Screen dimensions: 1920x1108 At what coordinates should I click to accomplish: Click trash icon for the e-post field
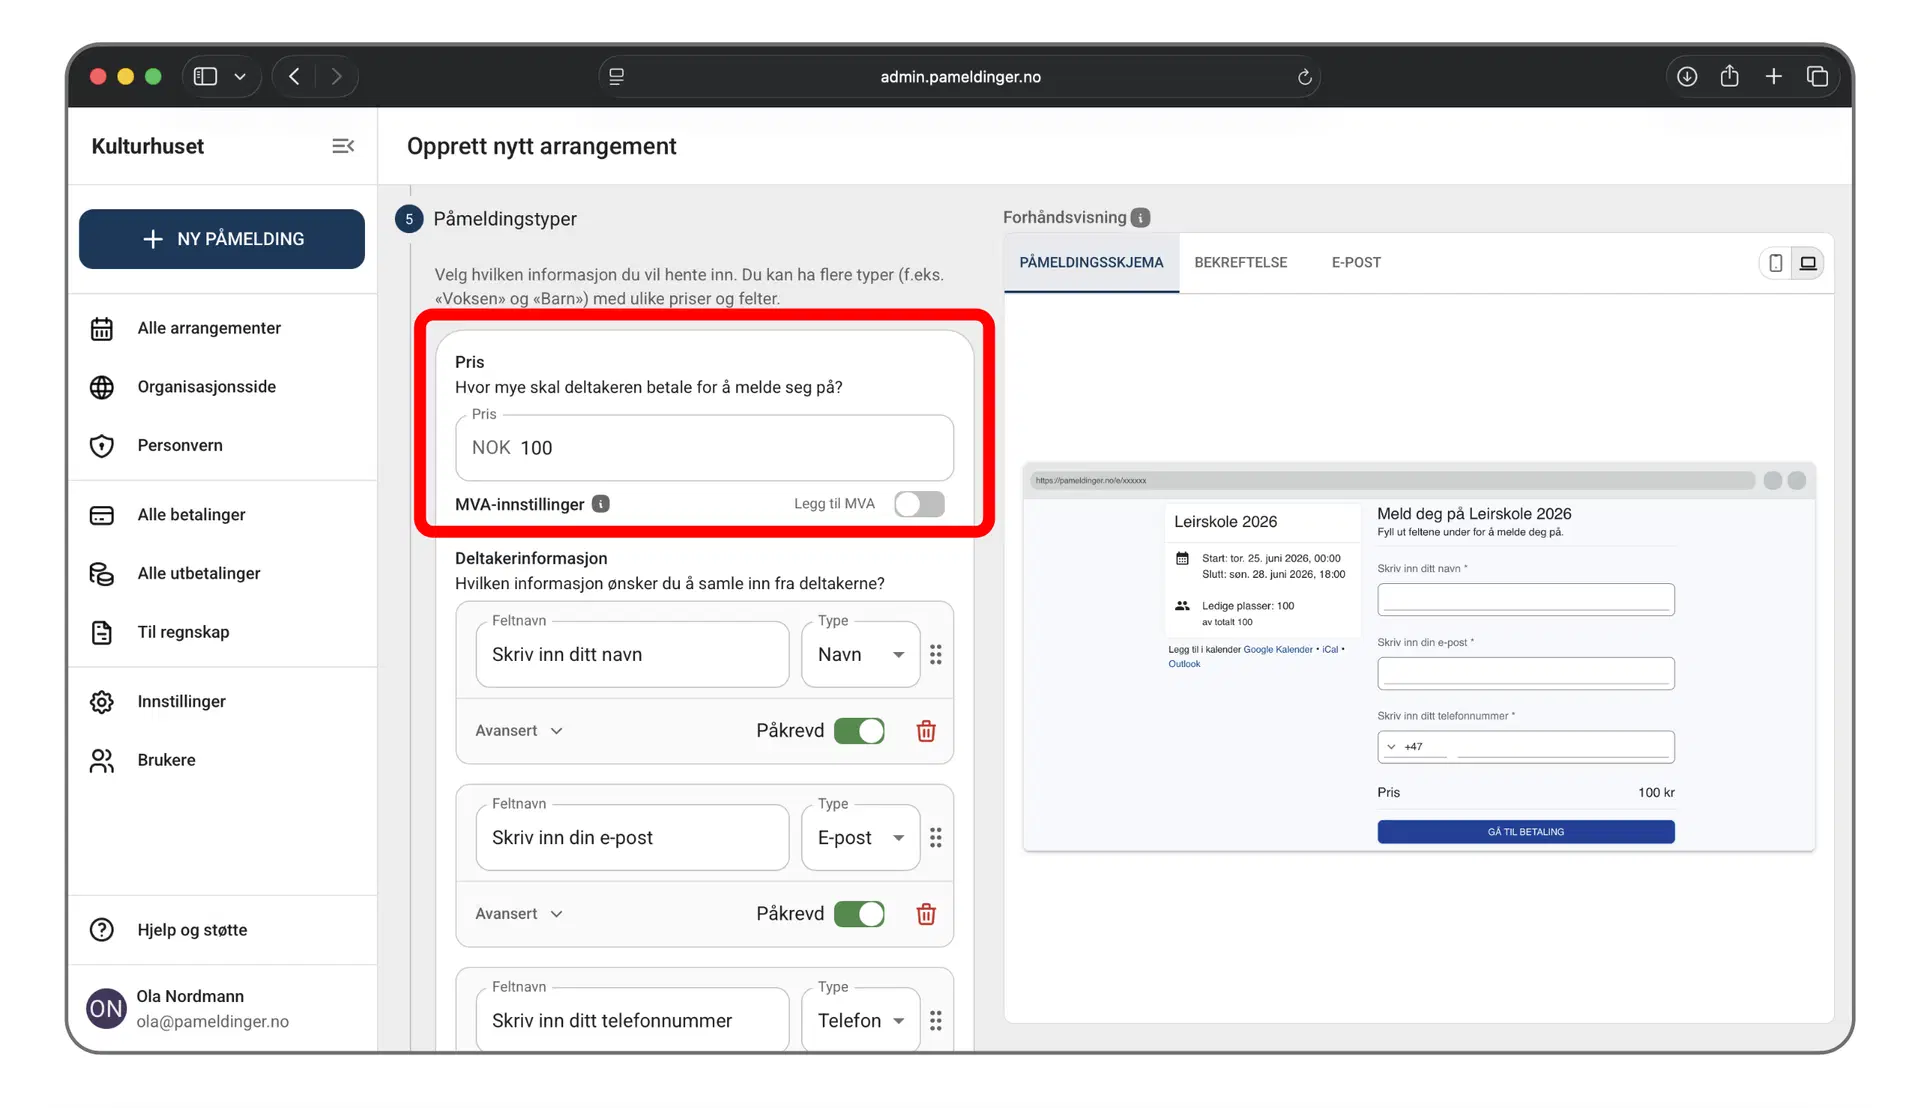click(x=926, y=914)
